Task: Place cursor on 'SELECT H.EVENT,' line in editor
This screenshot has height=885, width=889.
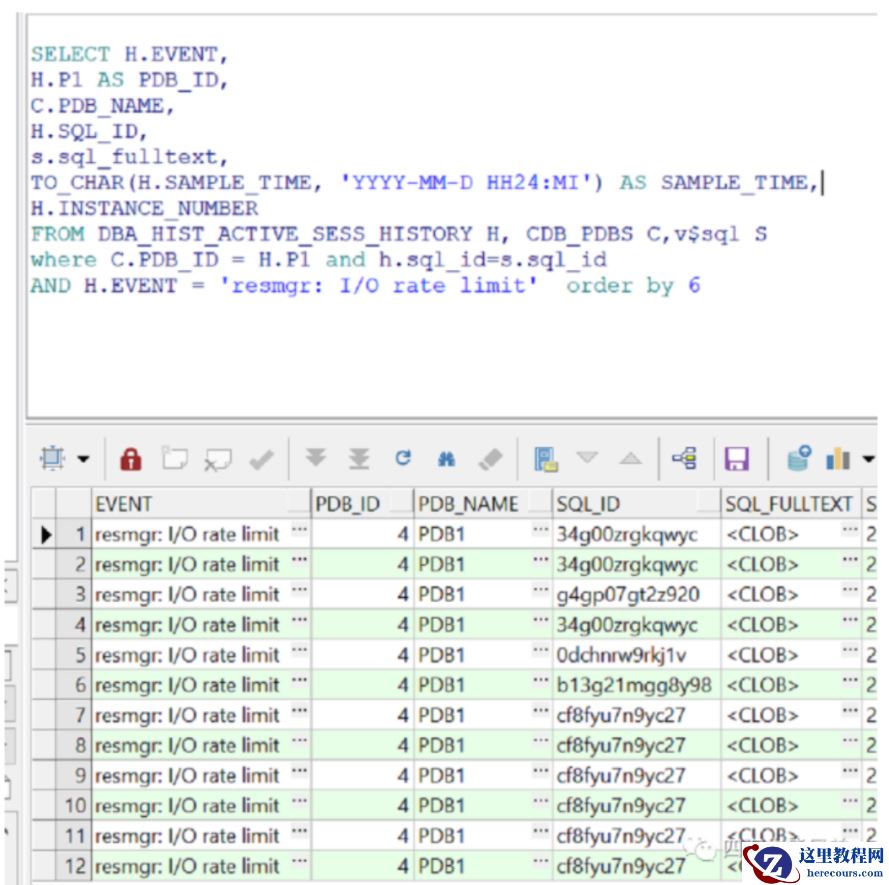Action: click(x=129, y=54)
